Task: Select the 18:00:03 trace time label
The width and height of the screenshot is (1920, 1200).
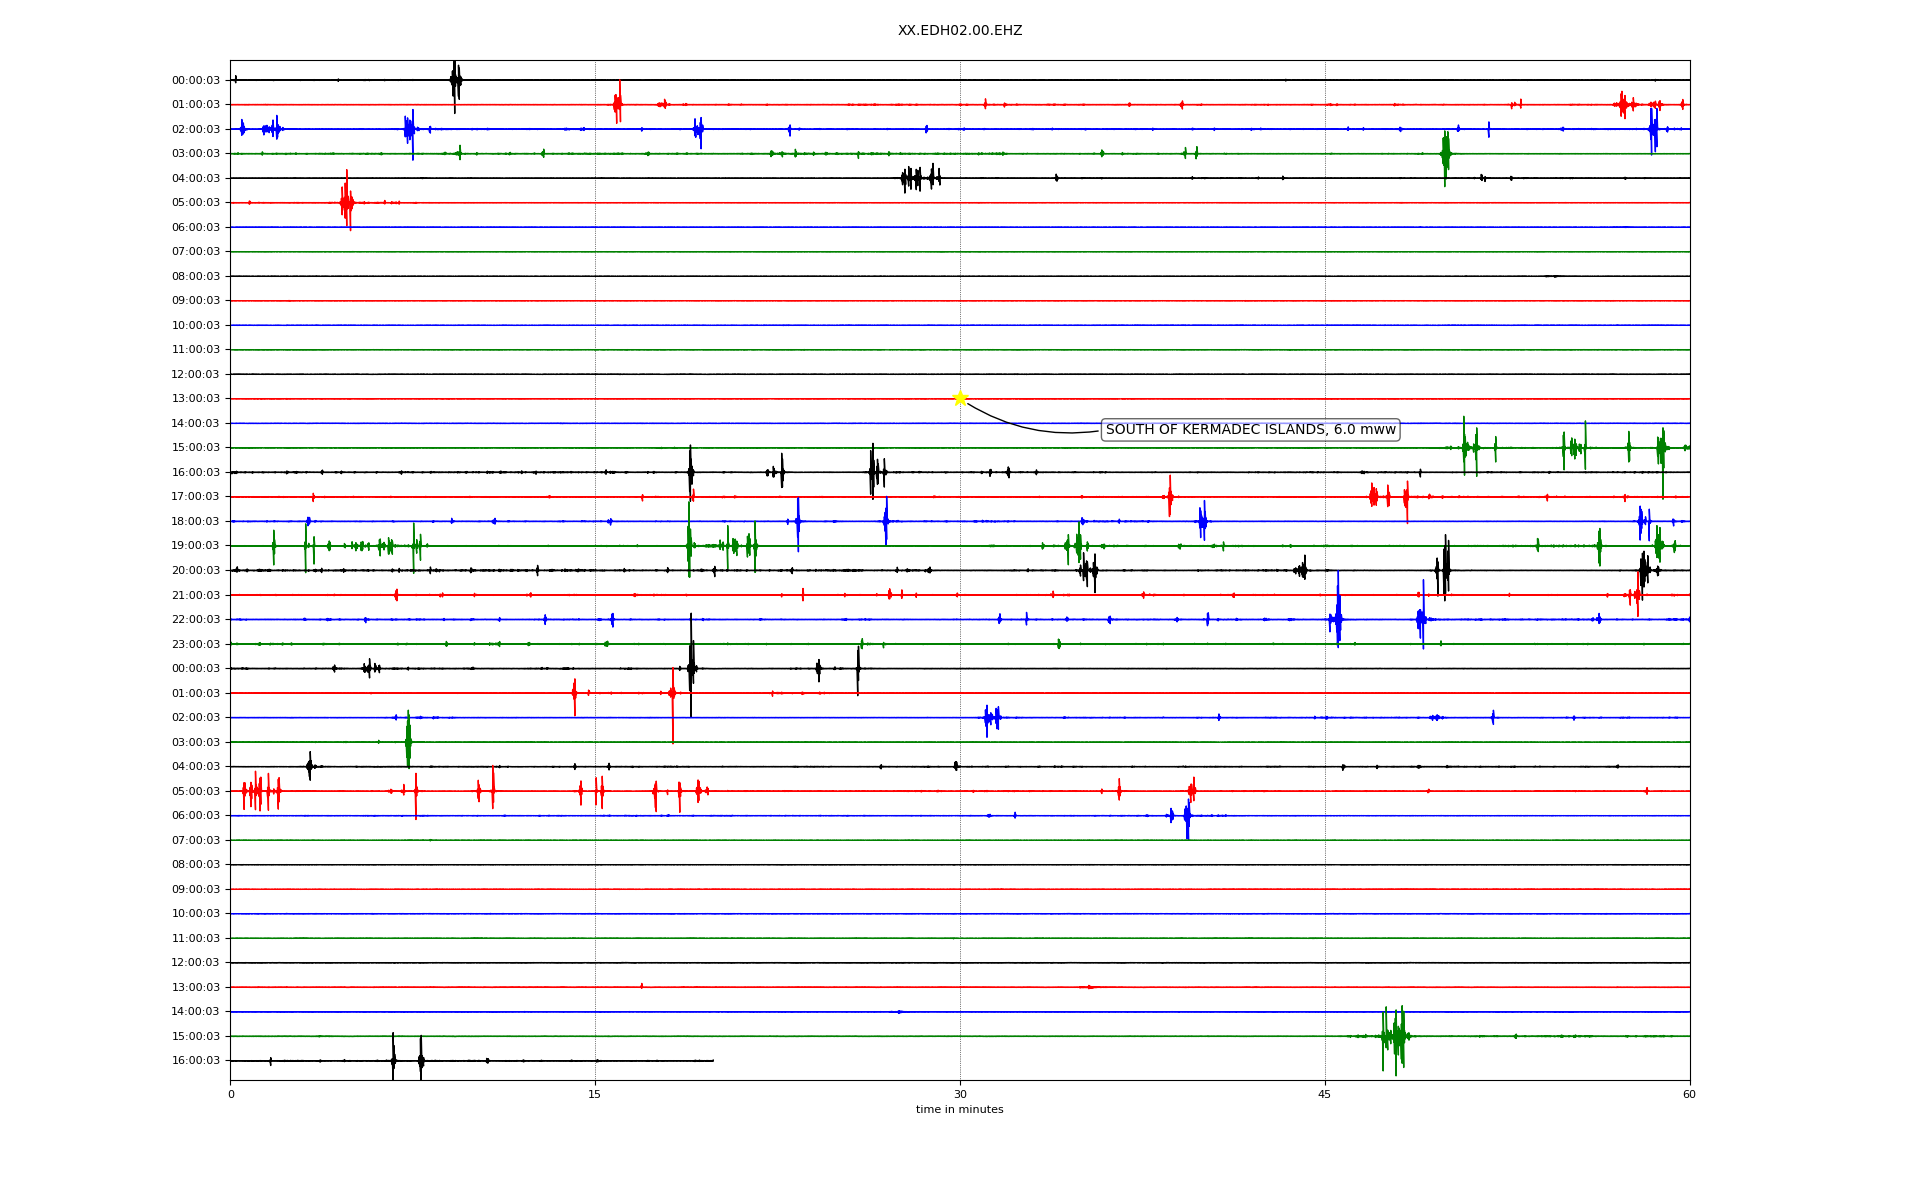Action: 196,521
